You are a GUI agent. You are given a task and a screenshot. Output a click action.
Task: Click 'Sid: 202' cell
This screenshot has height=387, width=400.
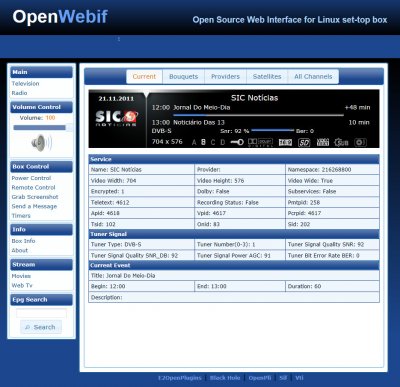pos(332,224)
